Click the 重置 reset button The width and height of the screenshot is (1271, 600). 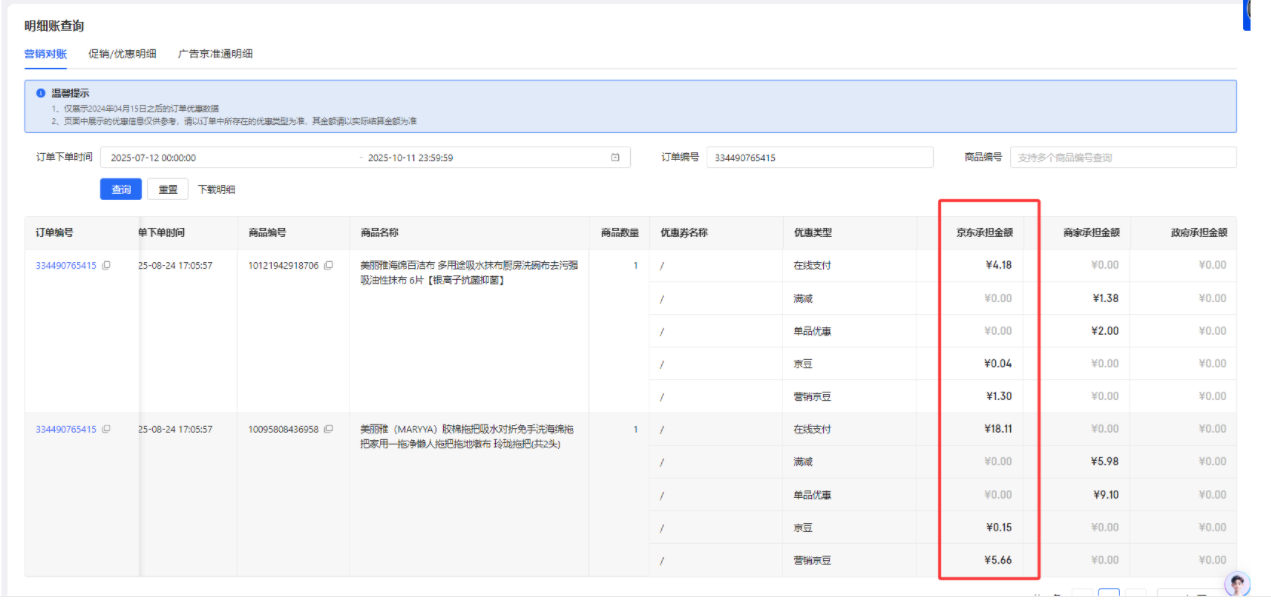[168, 190]
